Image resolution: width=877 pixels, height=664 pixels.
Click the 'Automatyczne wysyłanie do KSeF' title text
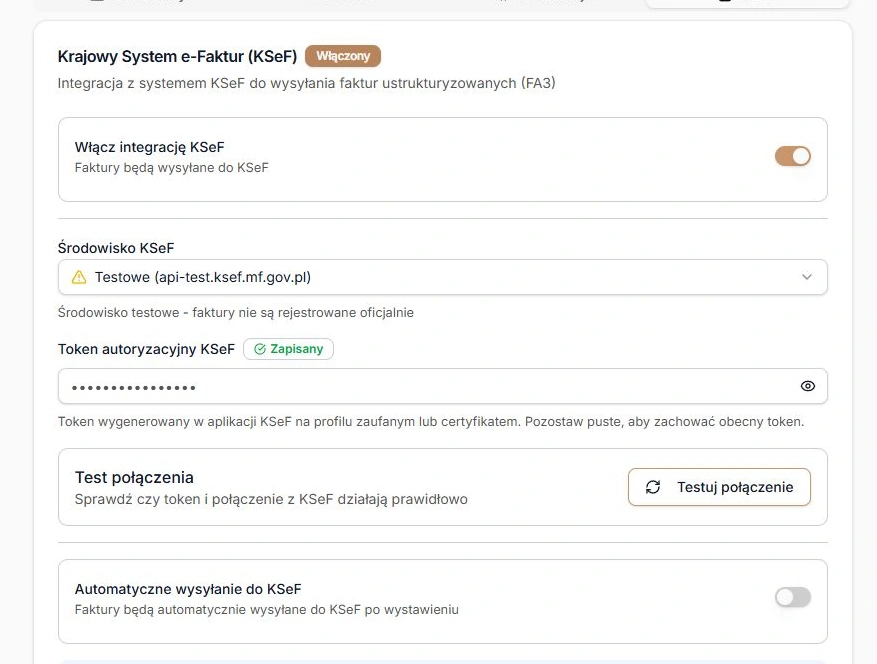pyautogui.click(x=188, y=589)
